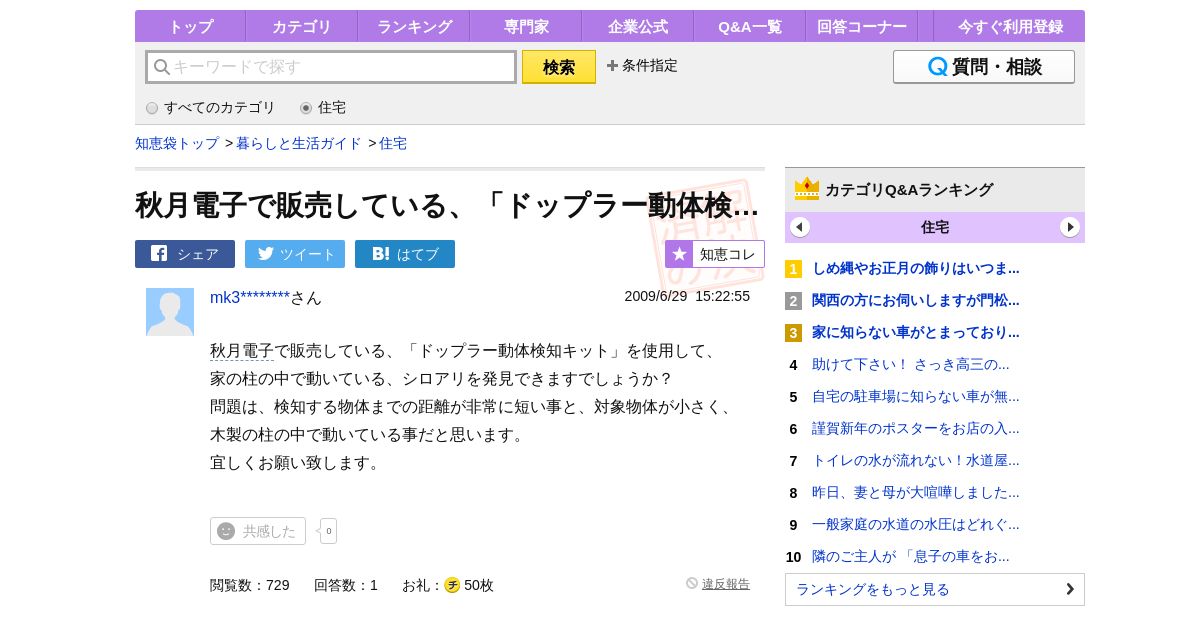The height and width of the screenshot is (630, 1200).
Task: Click the crown icon in ranking header
Action: pos(807,189)
